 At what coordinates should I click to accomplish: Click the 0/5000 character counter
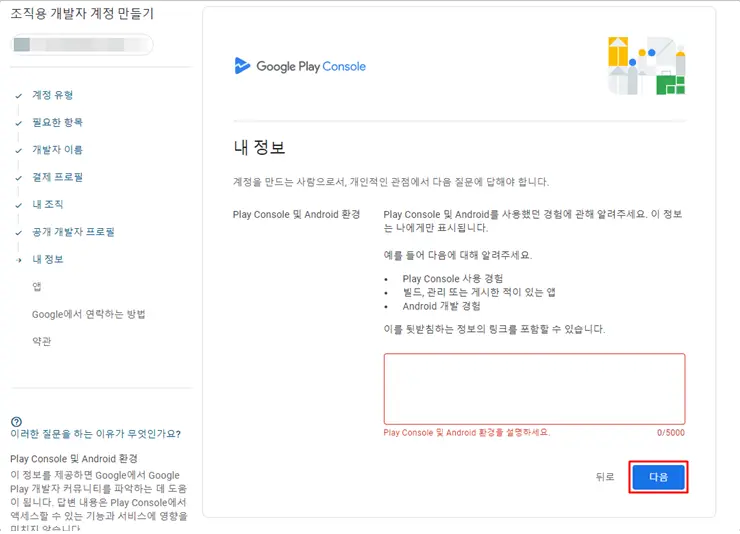[671, 433]
